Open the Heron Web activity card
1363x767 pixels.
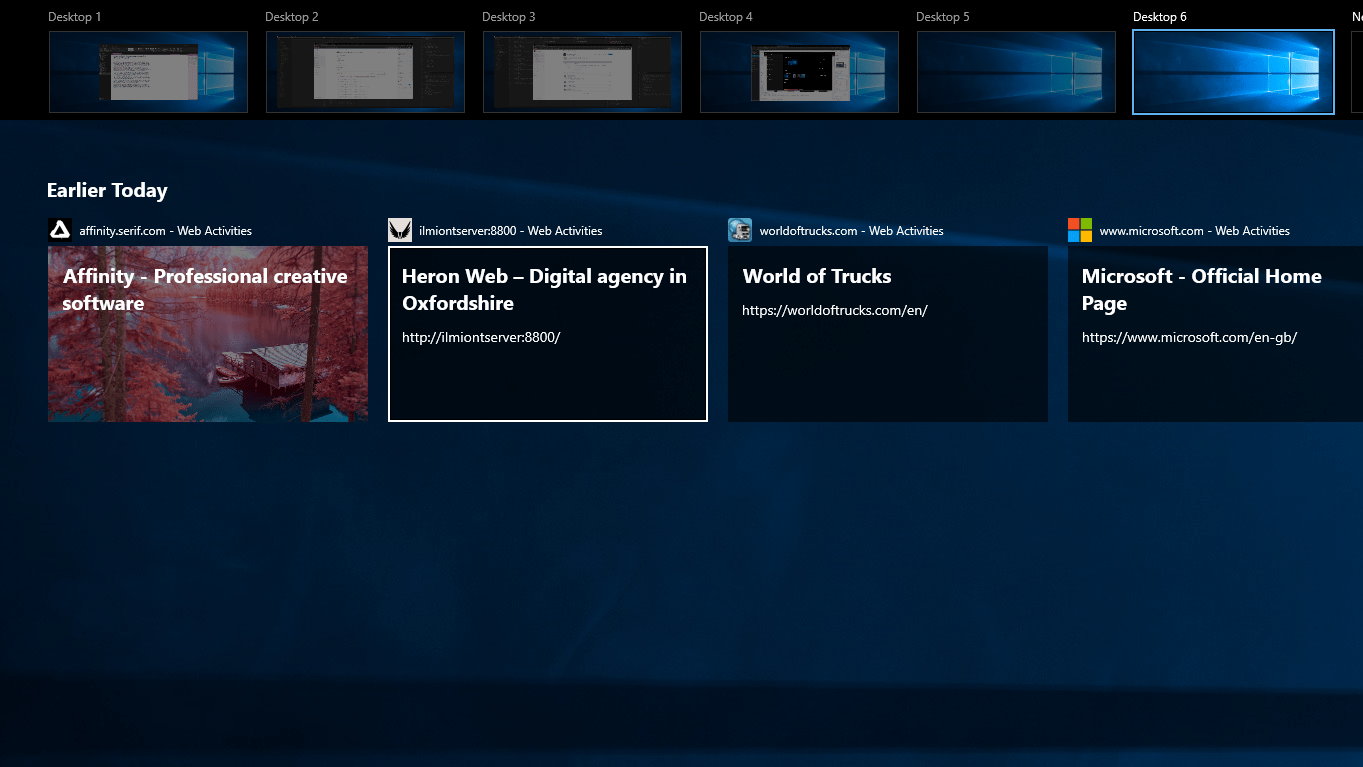click(548, 334)
